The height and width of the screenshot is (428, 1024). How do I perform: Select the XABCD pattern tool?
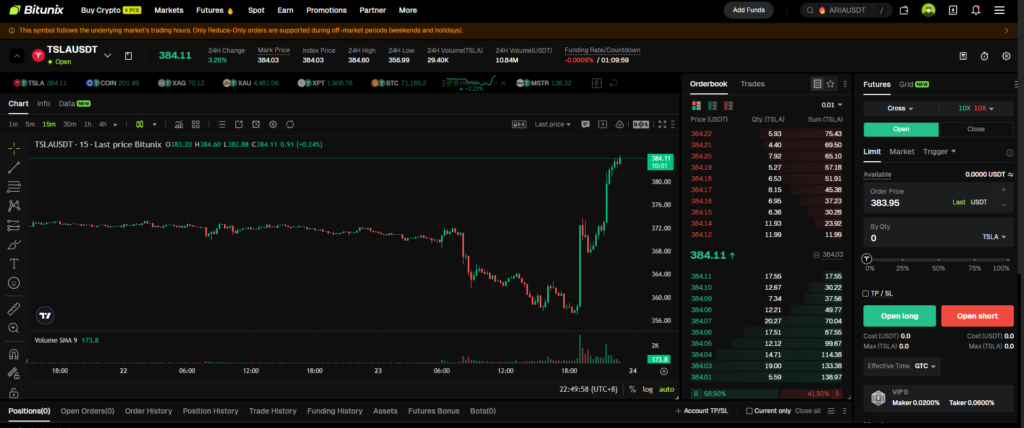(x=14, y=206)
